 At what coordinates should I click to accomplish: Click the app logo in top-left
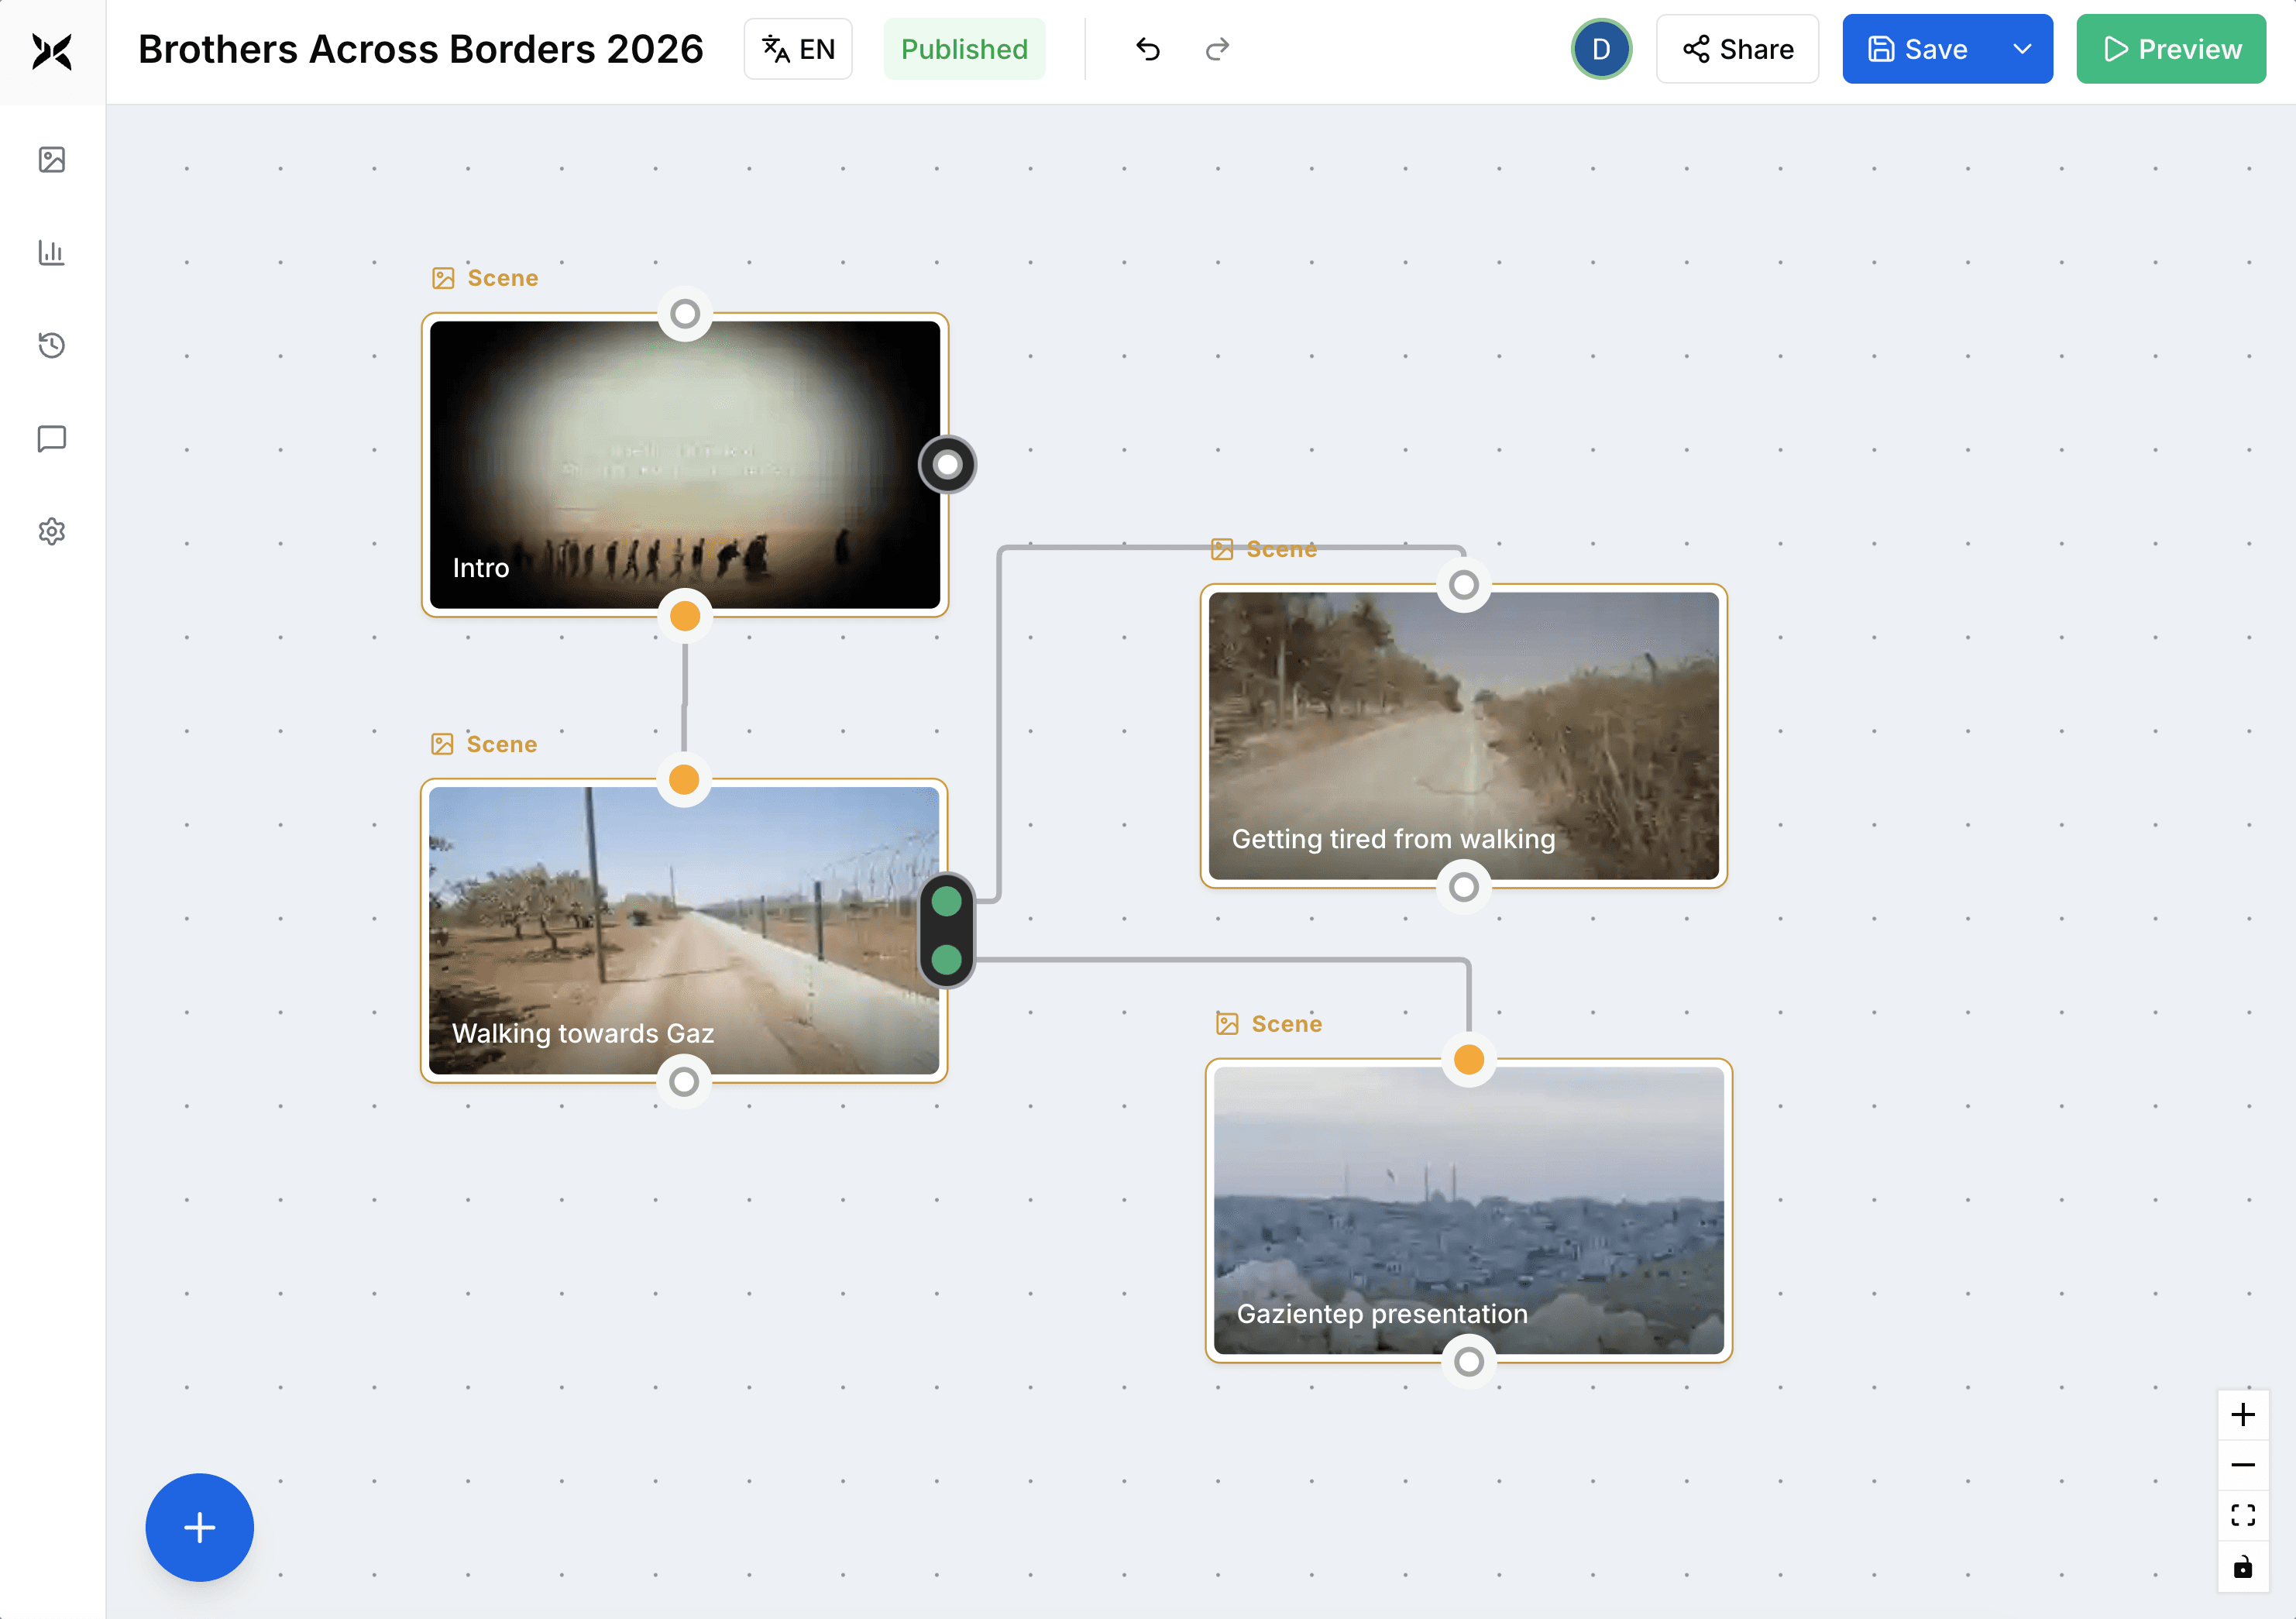tap(52, 51)
